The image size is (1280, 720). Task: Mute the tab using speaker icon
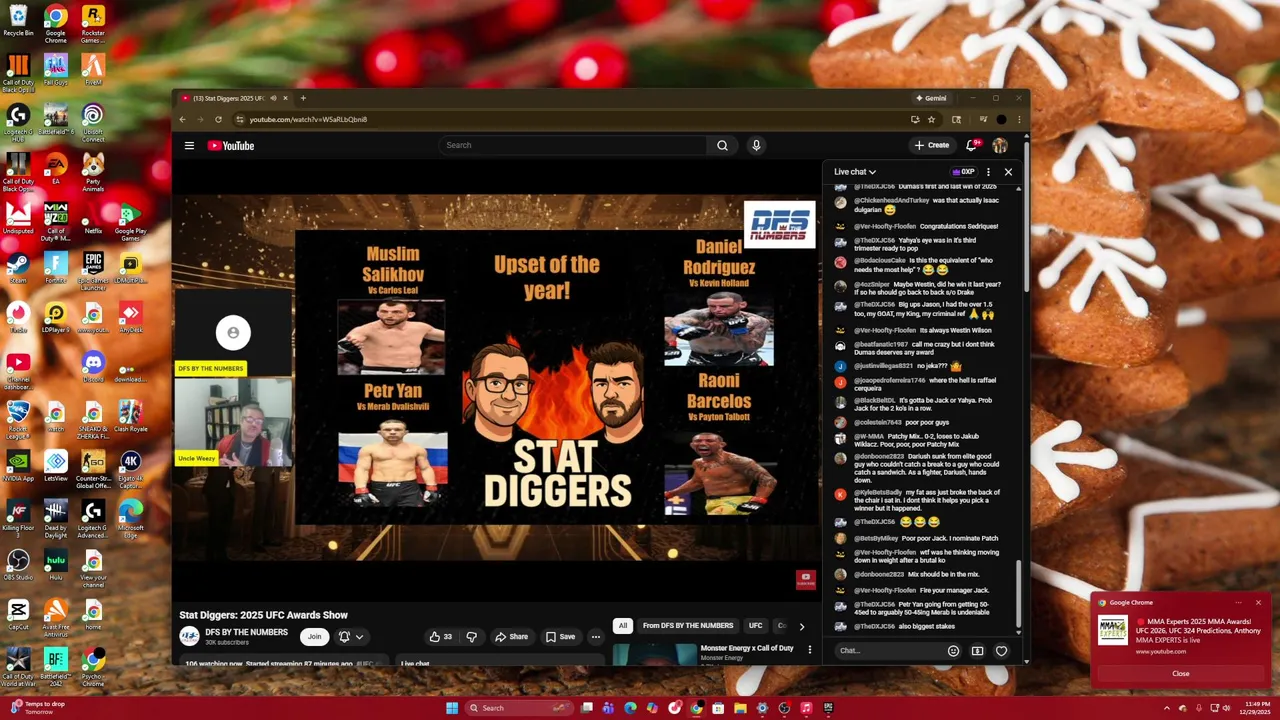273,98
